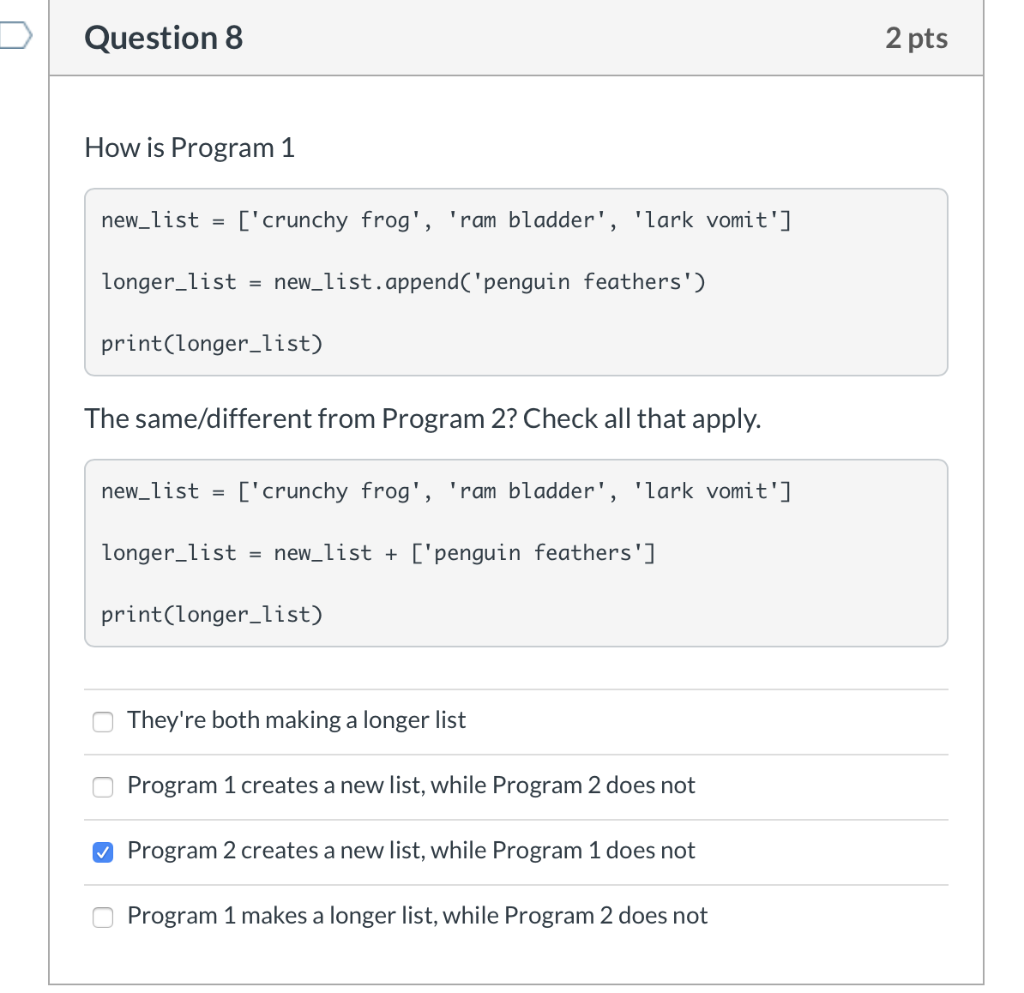Check 'Program 1 makes a longer list, while Program 2 does not'
This screenshot has width=1024, height=993.
click(102, 917)
